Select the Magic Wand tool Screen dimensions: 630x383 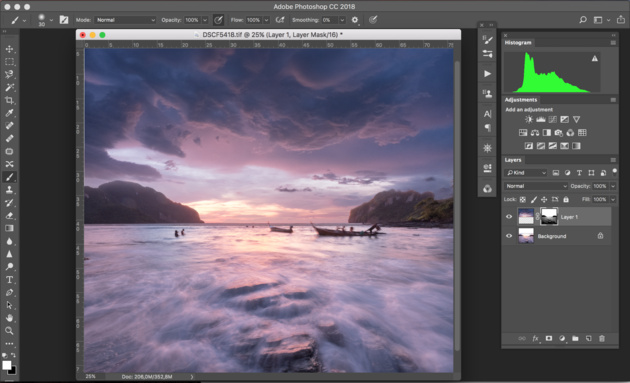click(9, 88)
